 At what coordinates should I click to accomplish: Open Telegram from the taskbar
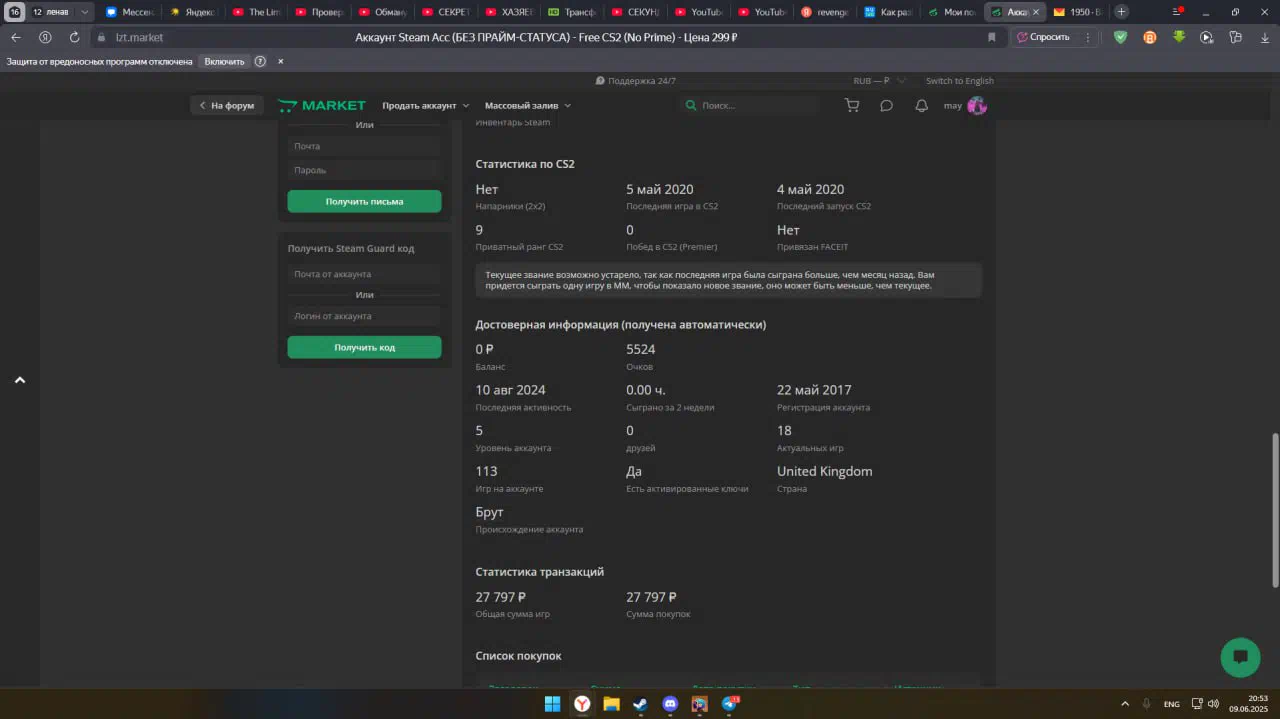point(730,704)
